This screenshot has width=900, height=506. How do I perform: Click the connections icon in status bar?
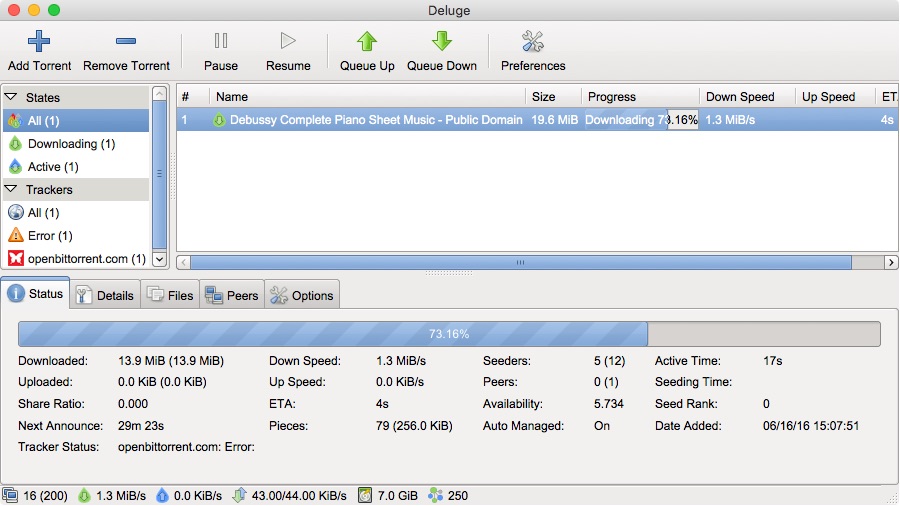10,496
